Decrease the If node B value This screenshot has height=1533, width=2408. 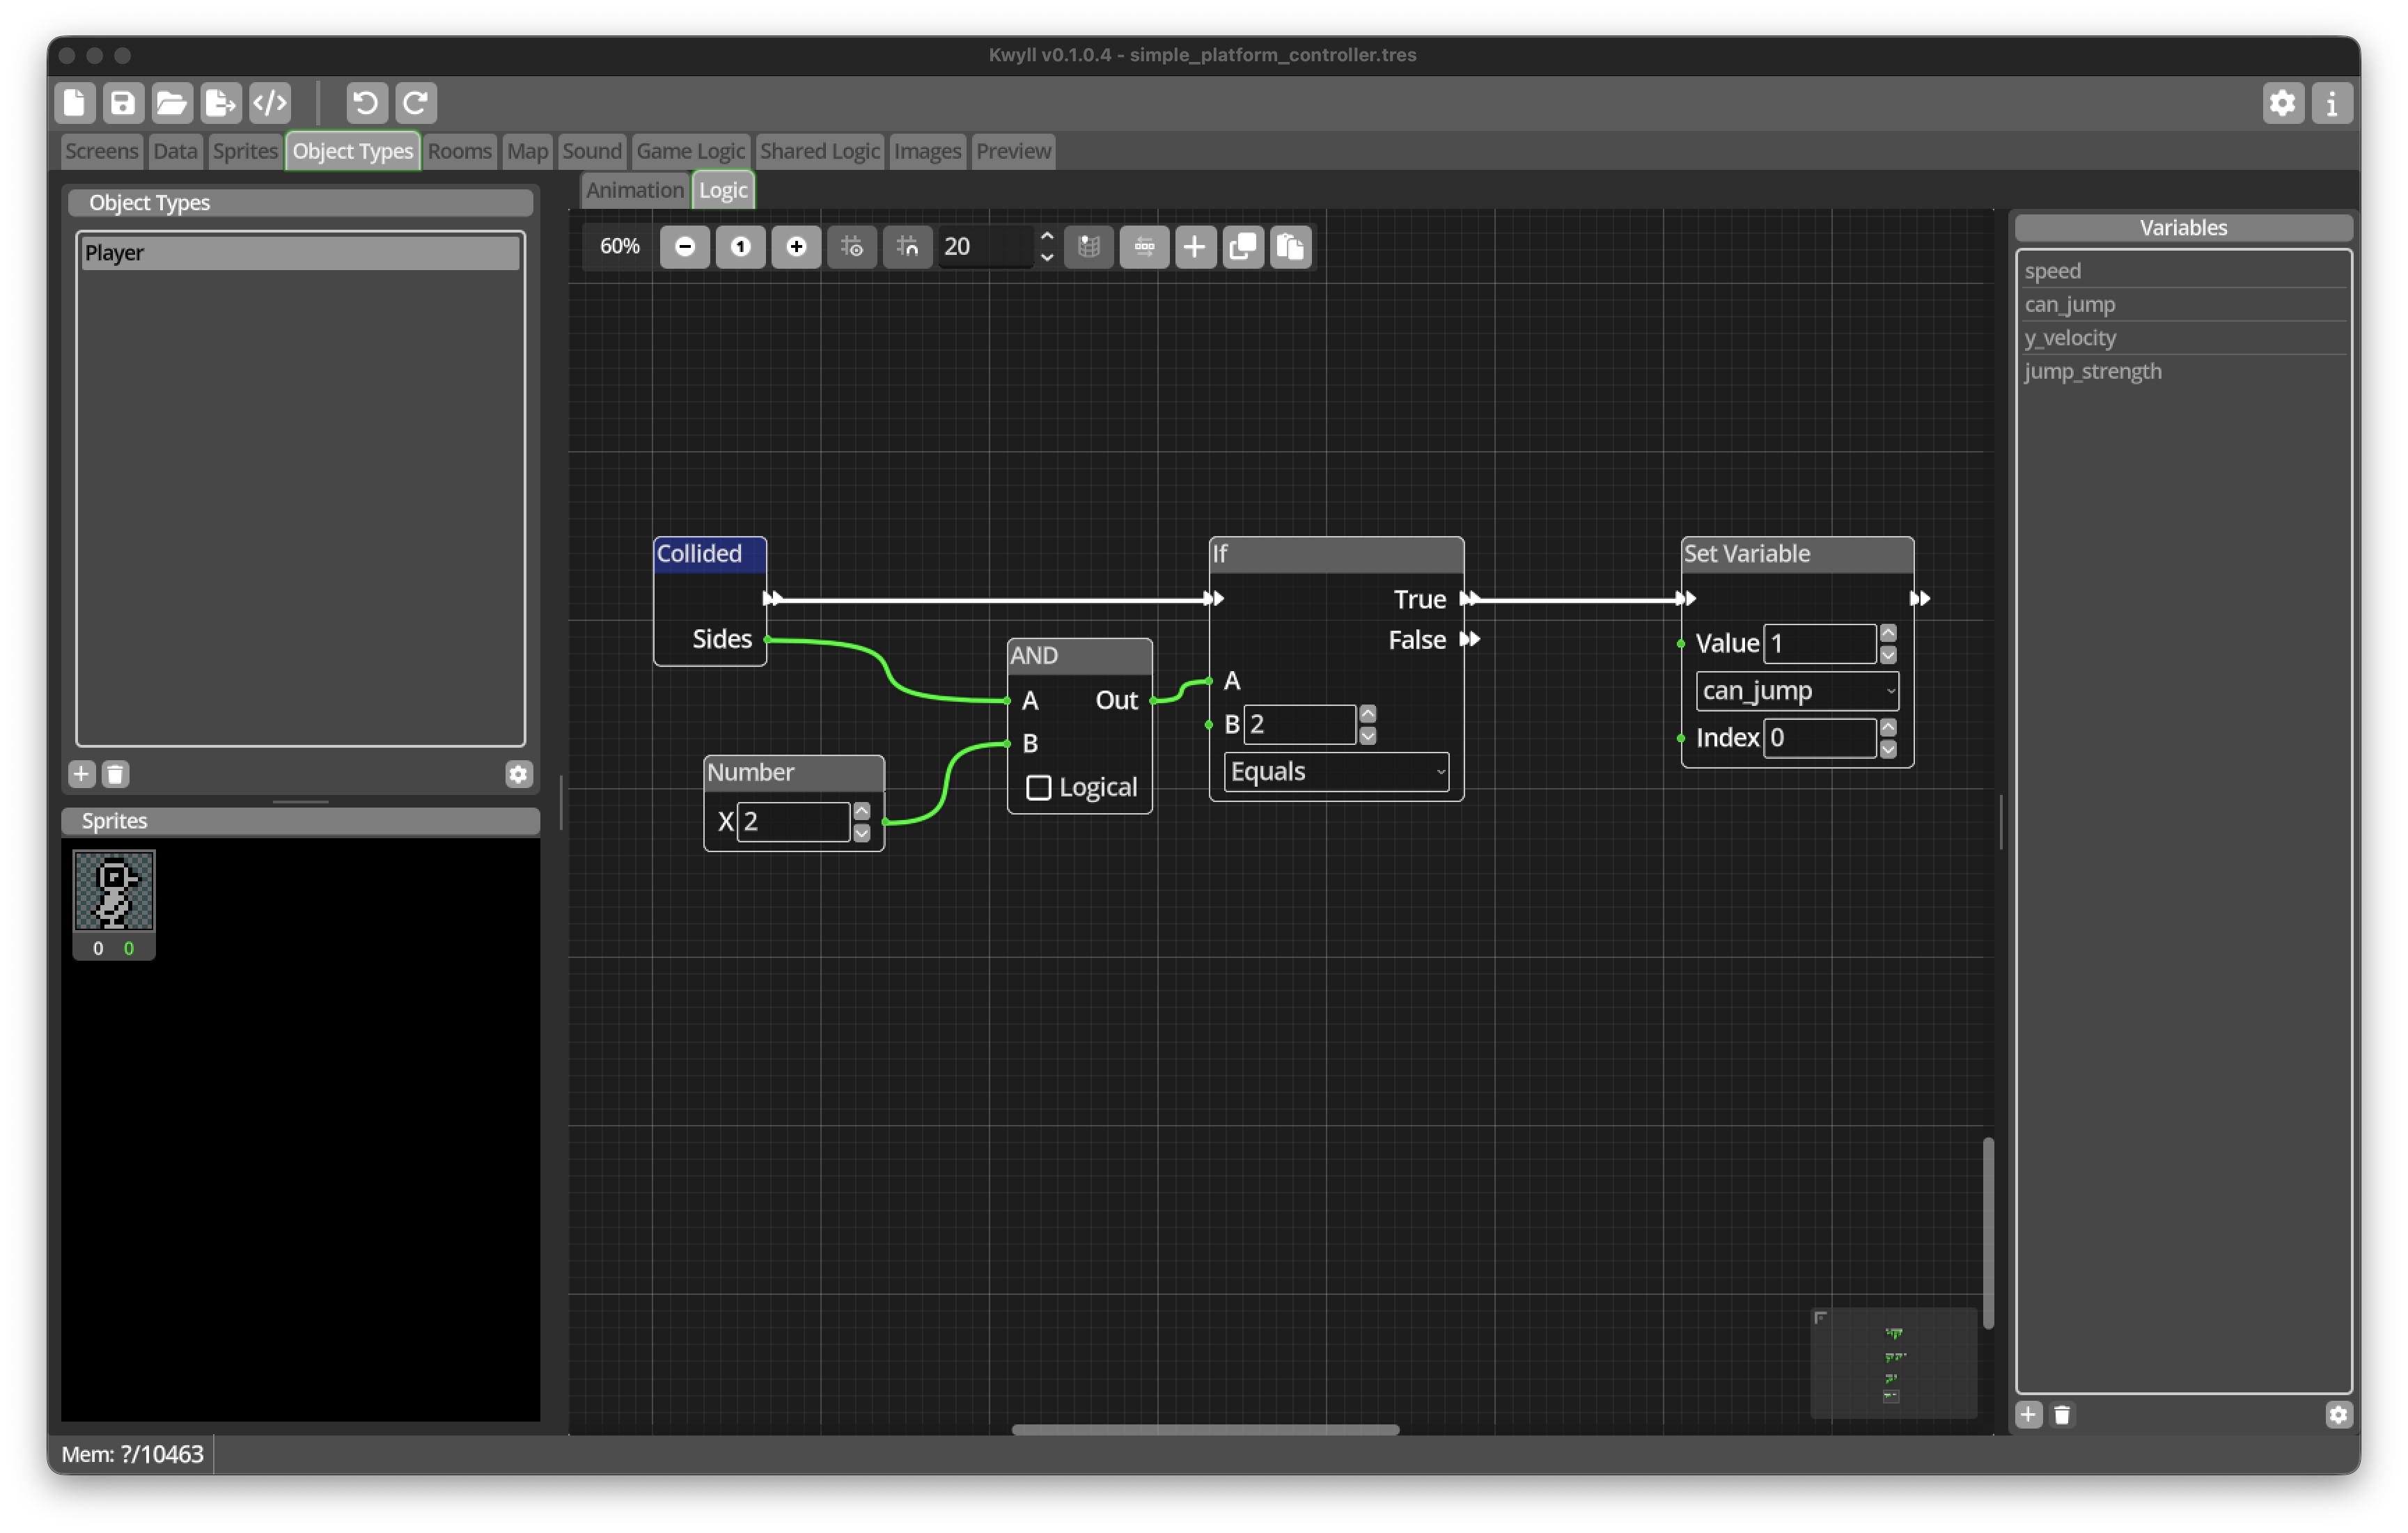coord(1368,736)
